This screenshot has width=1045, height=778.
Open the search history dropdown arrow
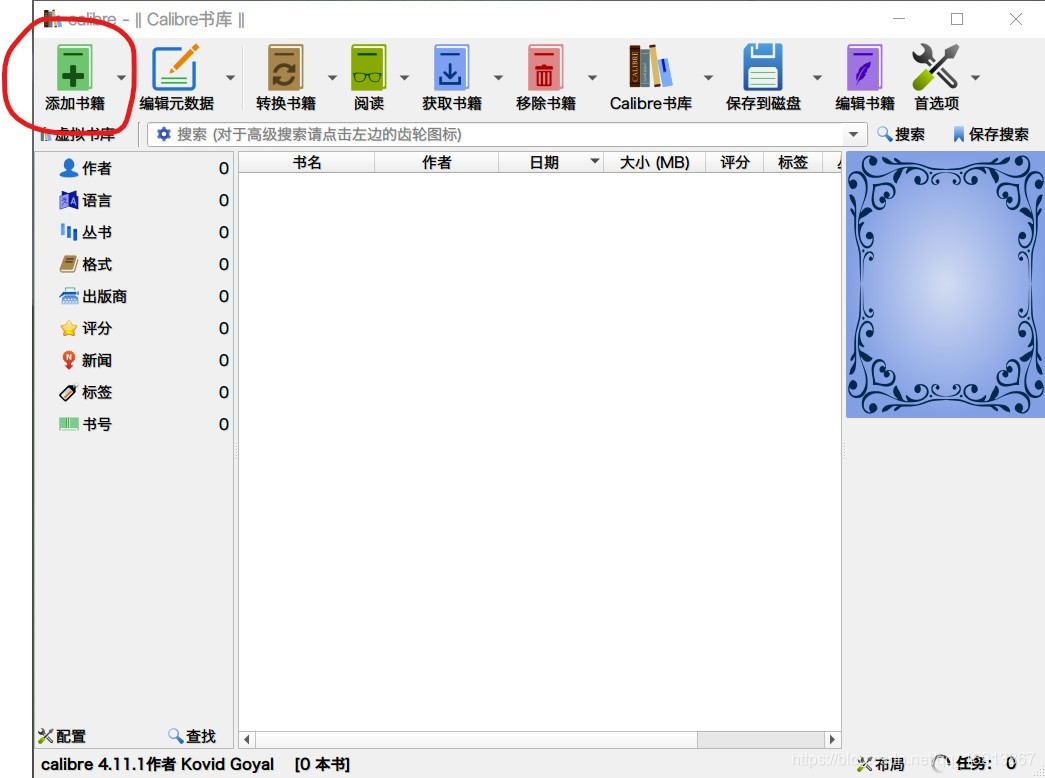coord(854,134)
